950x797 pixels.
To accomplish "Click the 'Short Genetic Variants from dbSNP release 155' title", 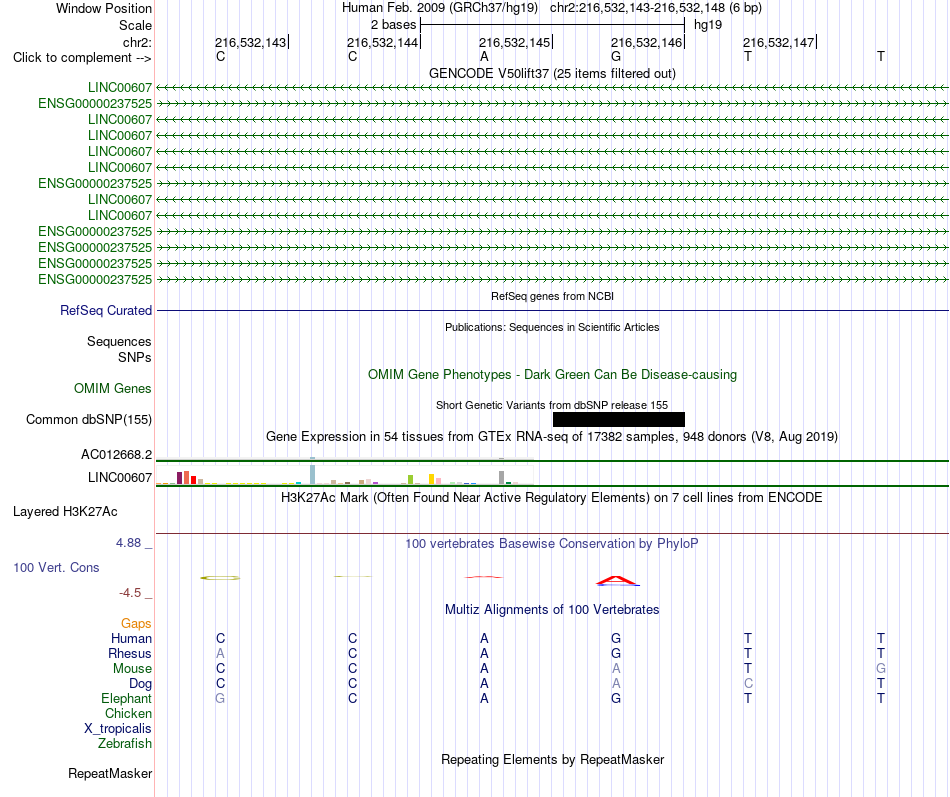I will point(552,405).
